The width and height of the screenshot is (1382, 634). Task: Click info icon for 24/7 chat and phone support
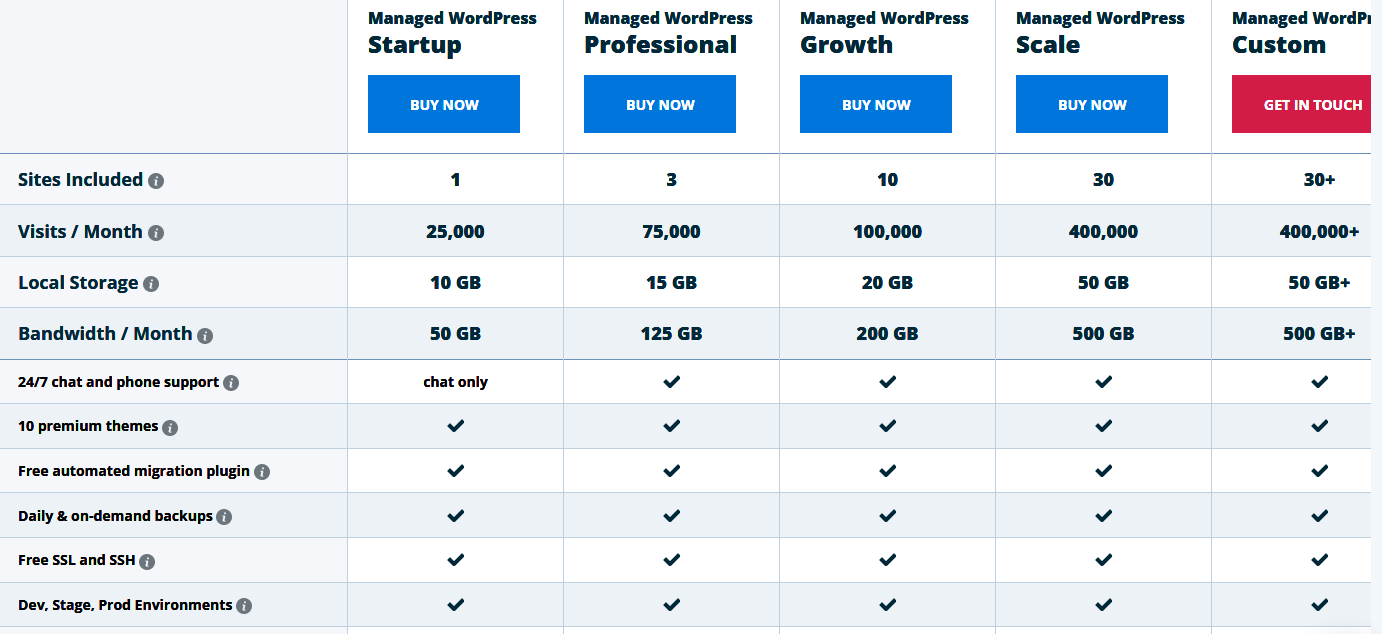231,383
